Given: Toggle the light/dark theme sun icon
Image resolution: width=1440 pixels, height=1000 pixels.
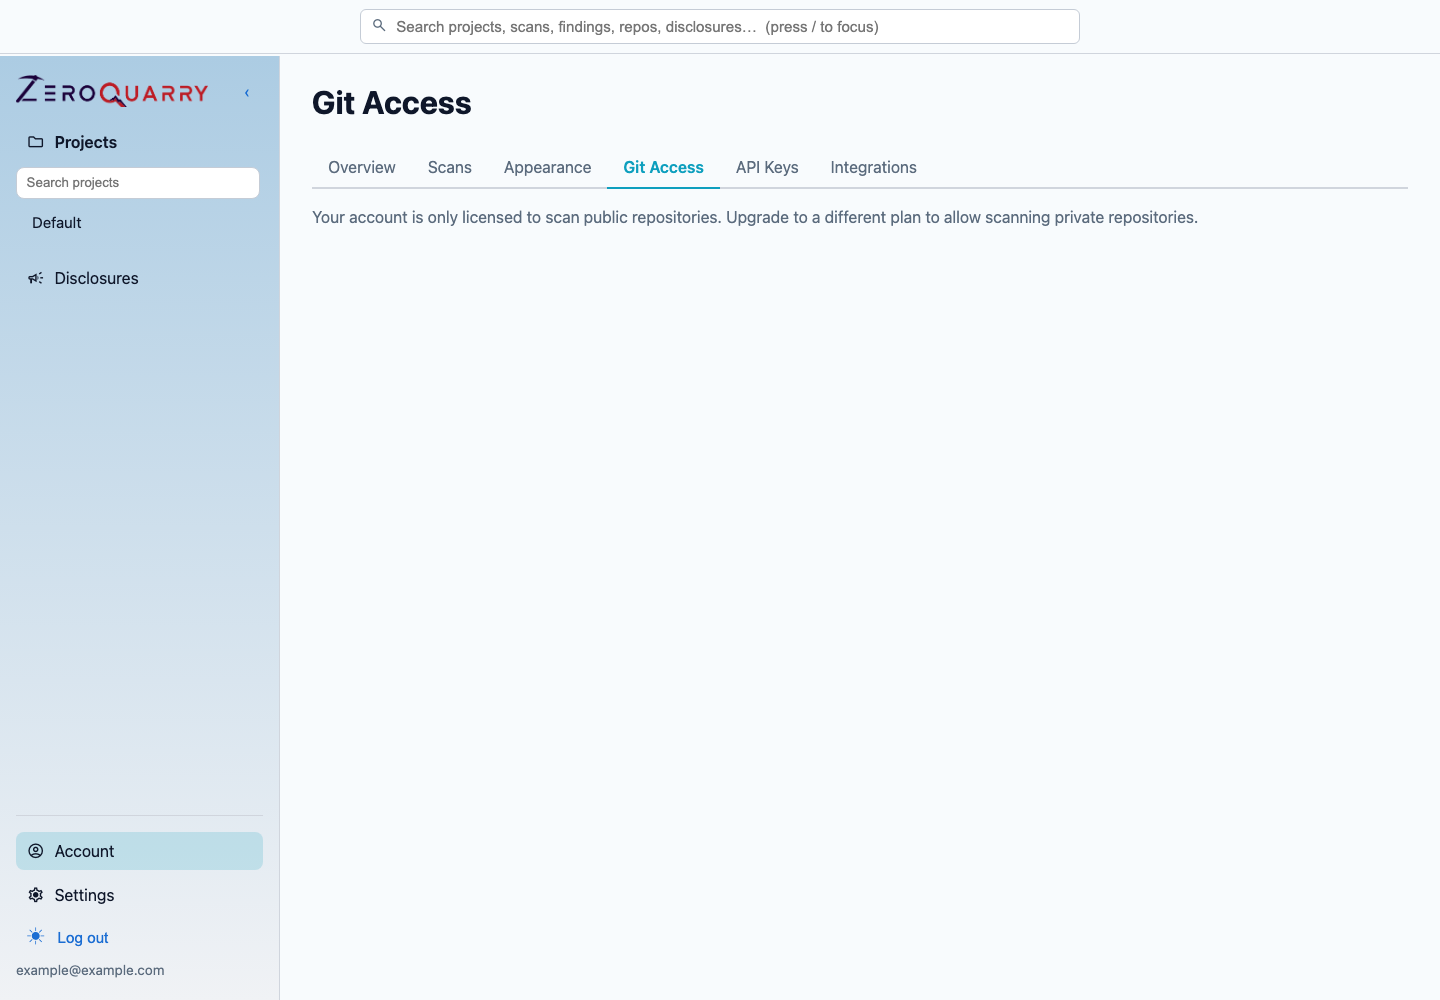Looking at the screenshot, I should pos(36,937).
